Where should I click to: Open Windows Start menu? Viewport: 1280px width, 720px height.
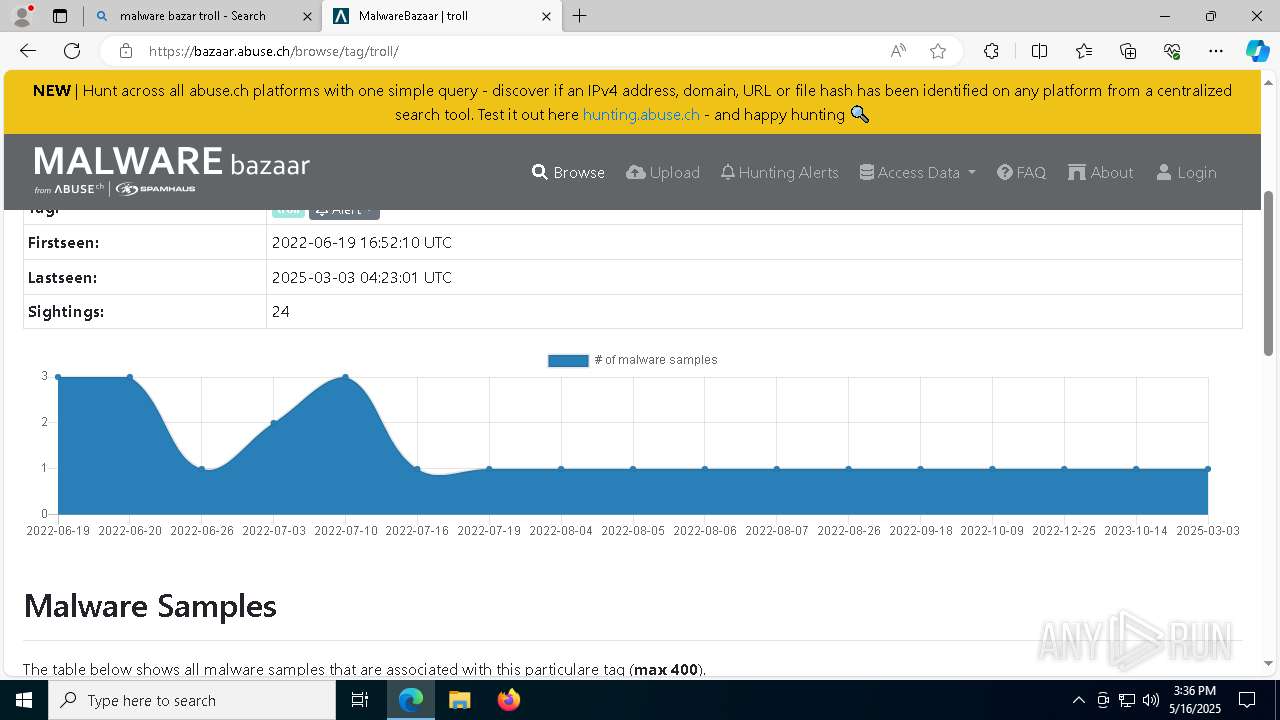coord(24,700)
